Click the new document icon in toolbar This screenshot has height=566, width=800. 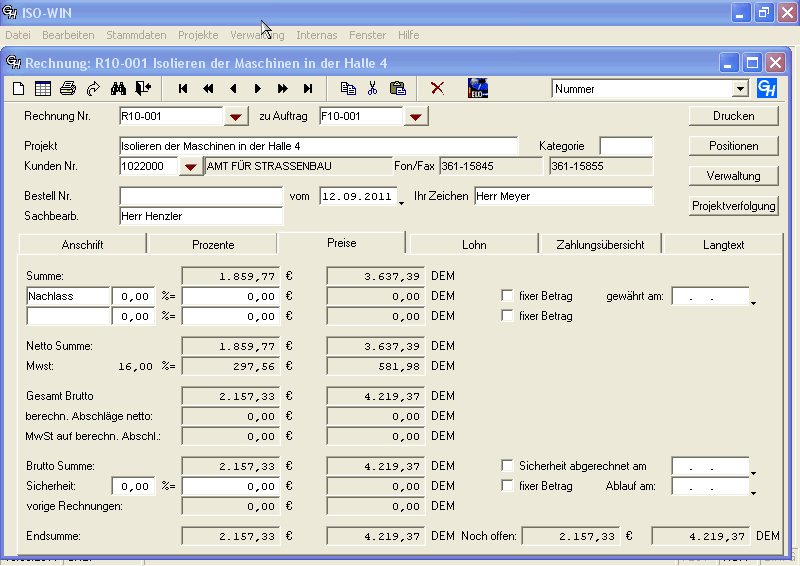[19, 88]
